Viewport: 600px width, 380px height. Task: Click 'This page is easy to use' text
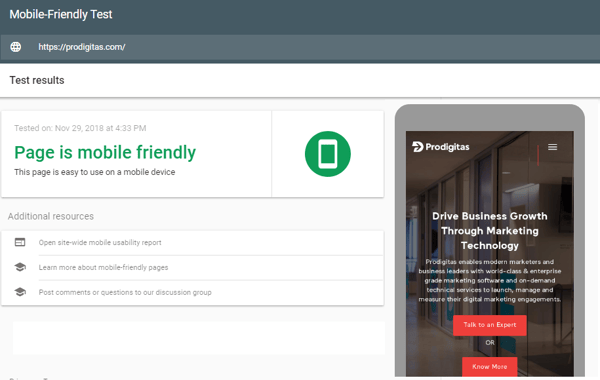pos(95,172)
